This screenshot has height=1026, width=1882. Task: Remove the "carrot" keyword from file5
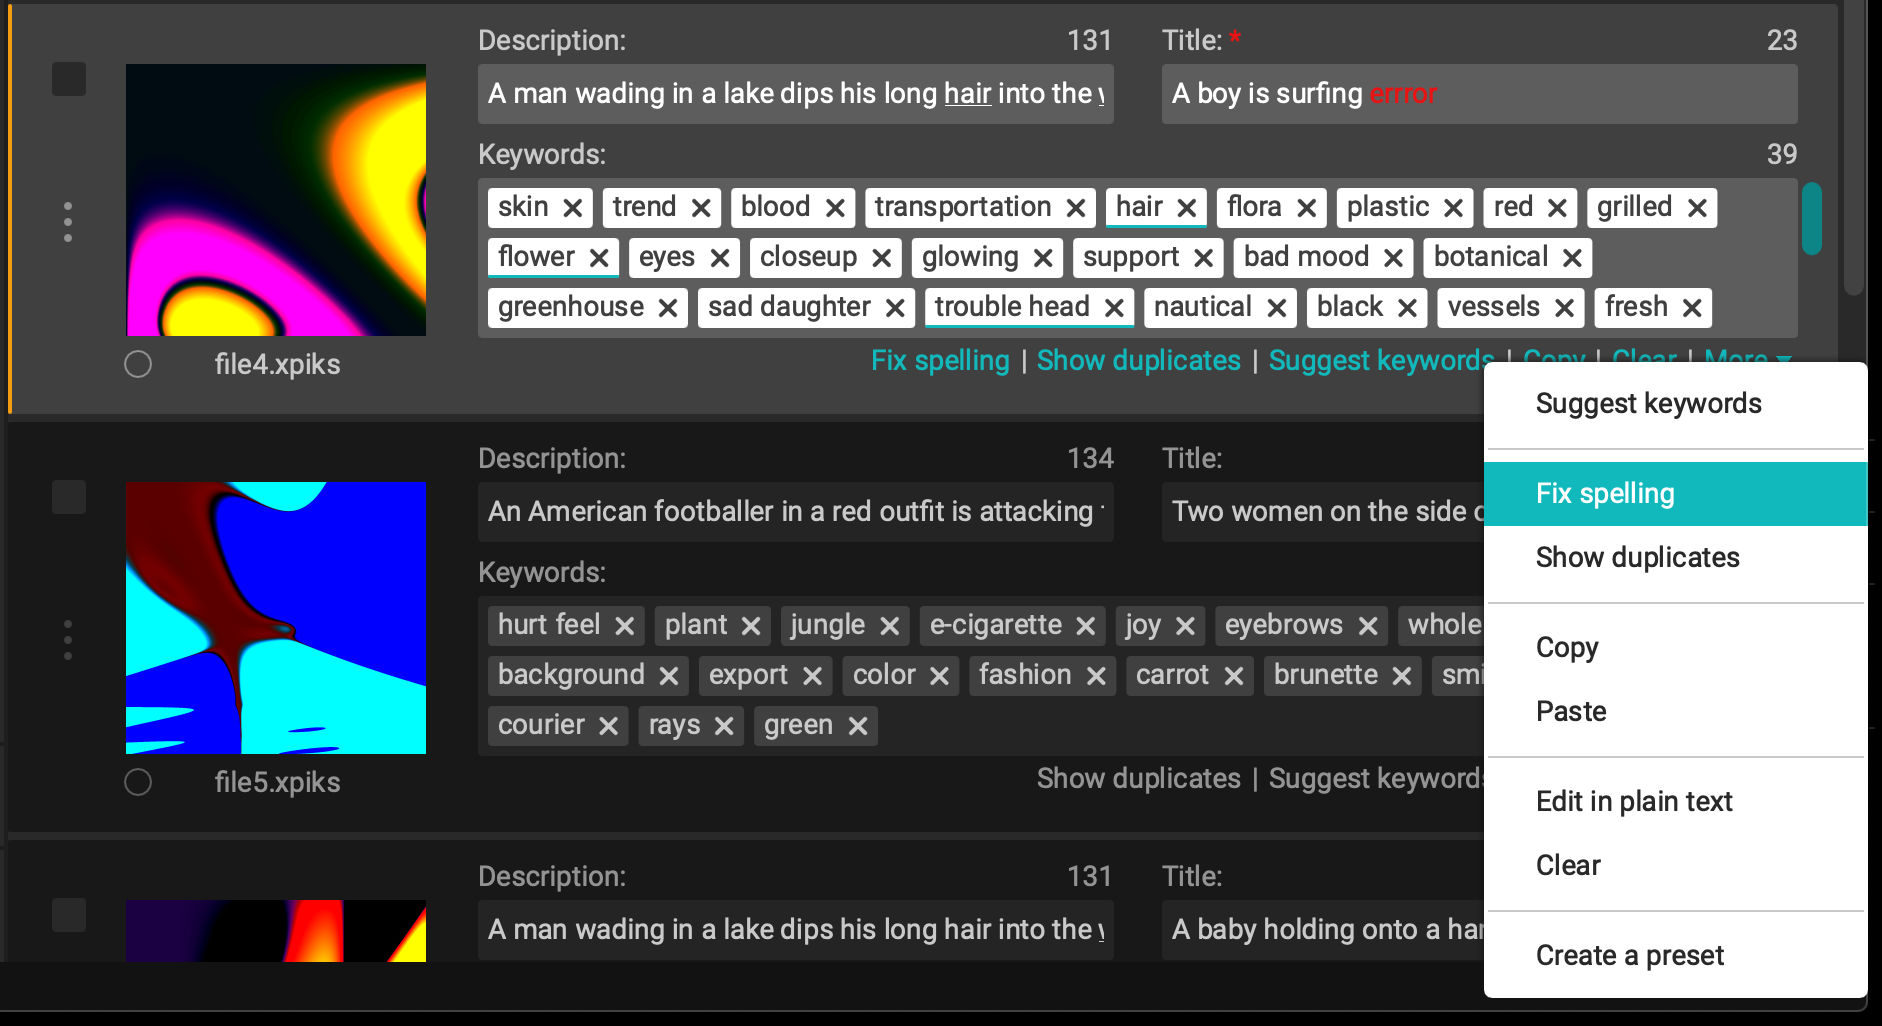tap(1235, 675)
